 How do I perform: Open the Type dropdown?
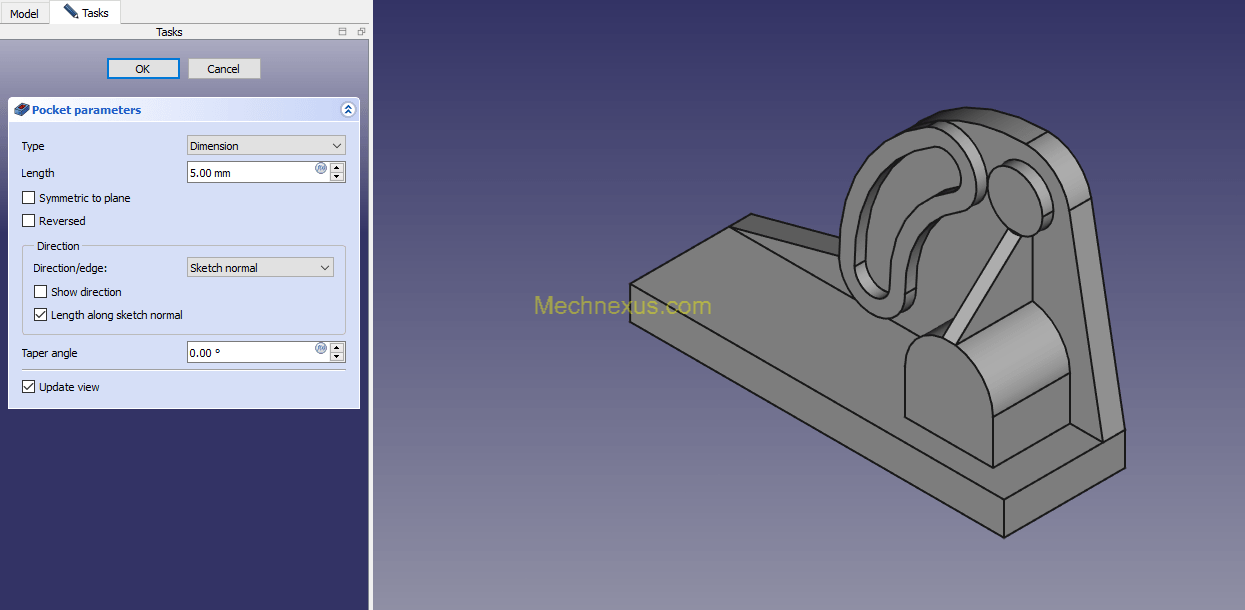(x=266, y=146)
